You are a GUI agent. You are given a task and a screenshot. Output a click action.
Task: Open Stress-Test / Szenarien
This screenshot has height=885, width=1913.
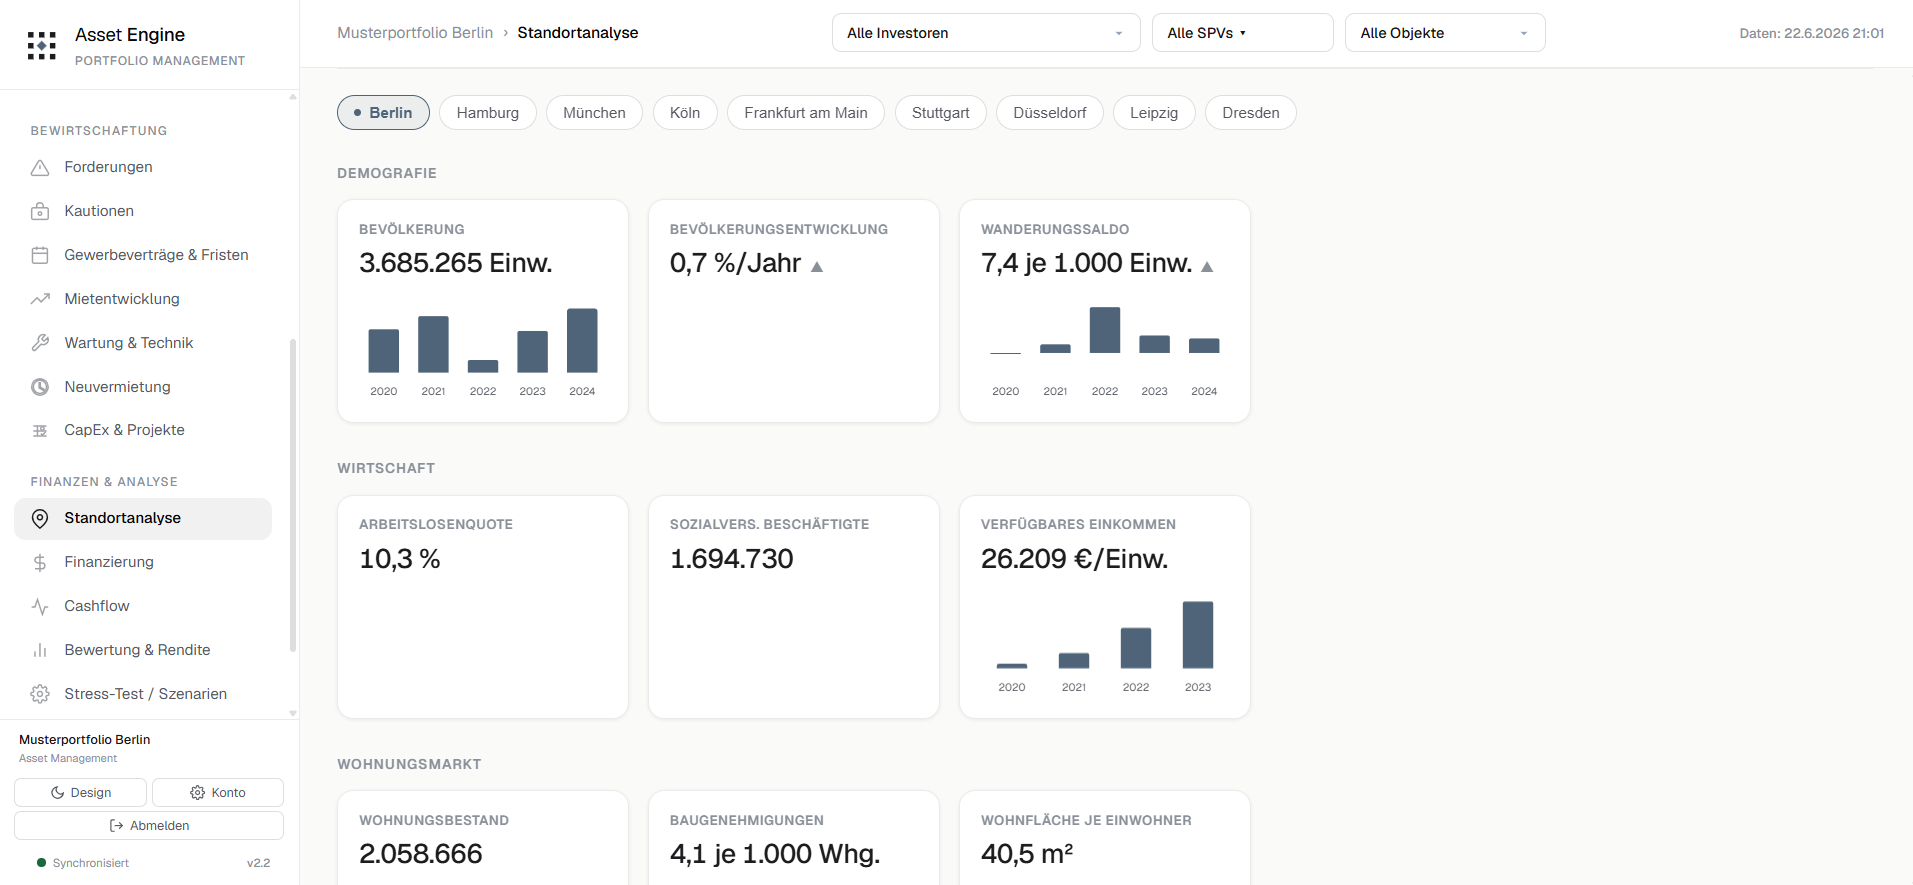tap(143, 694)
